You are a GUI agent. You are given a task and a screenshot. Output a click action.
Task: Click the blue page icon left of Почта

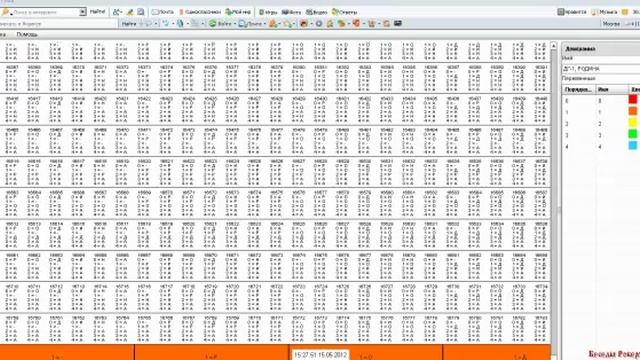[x=140, y=12]
